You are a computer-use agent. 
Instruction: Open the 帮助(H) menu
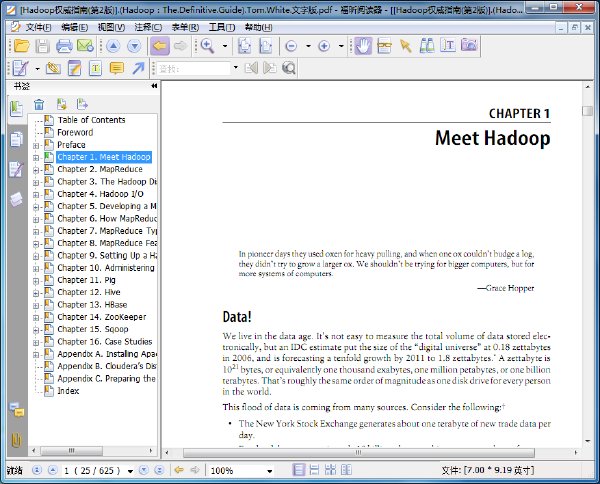tap(259, 27)
